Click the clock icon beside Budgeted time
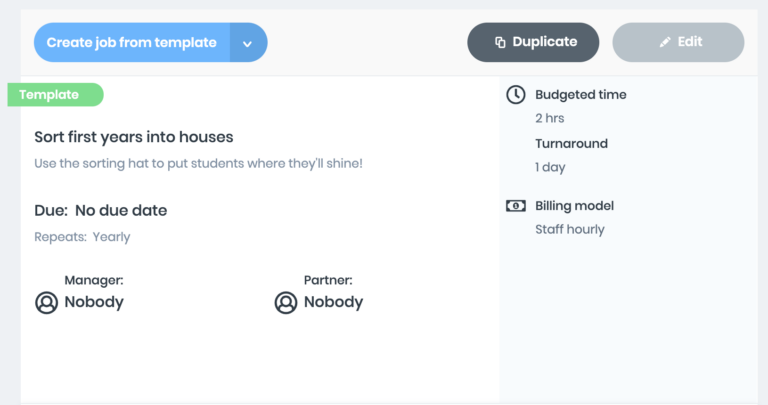 tap(515, 95)
